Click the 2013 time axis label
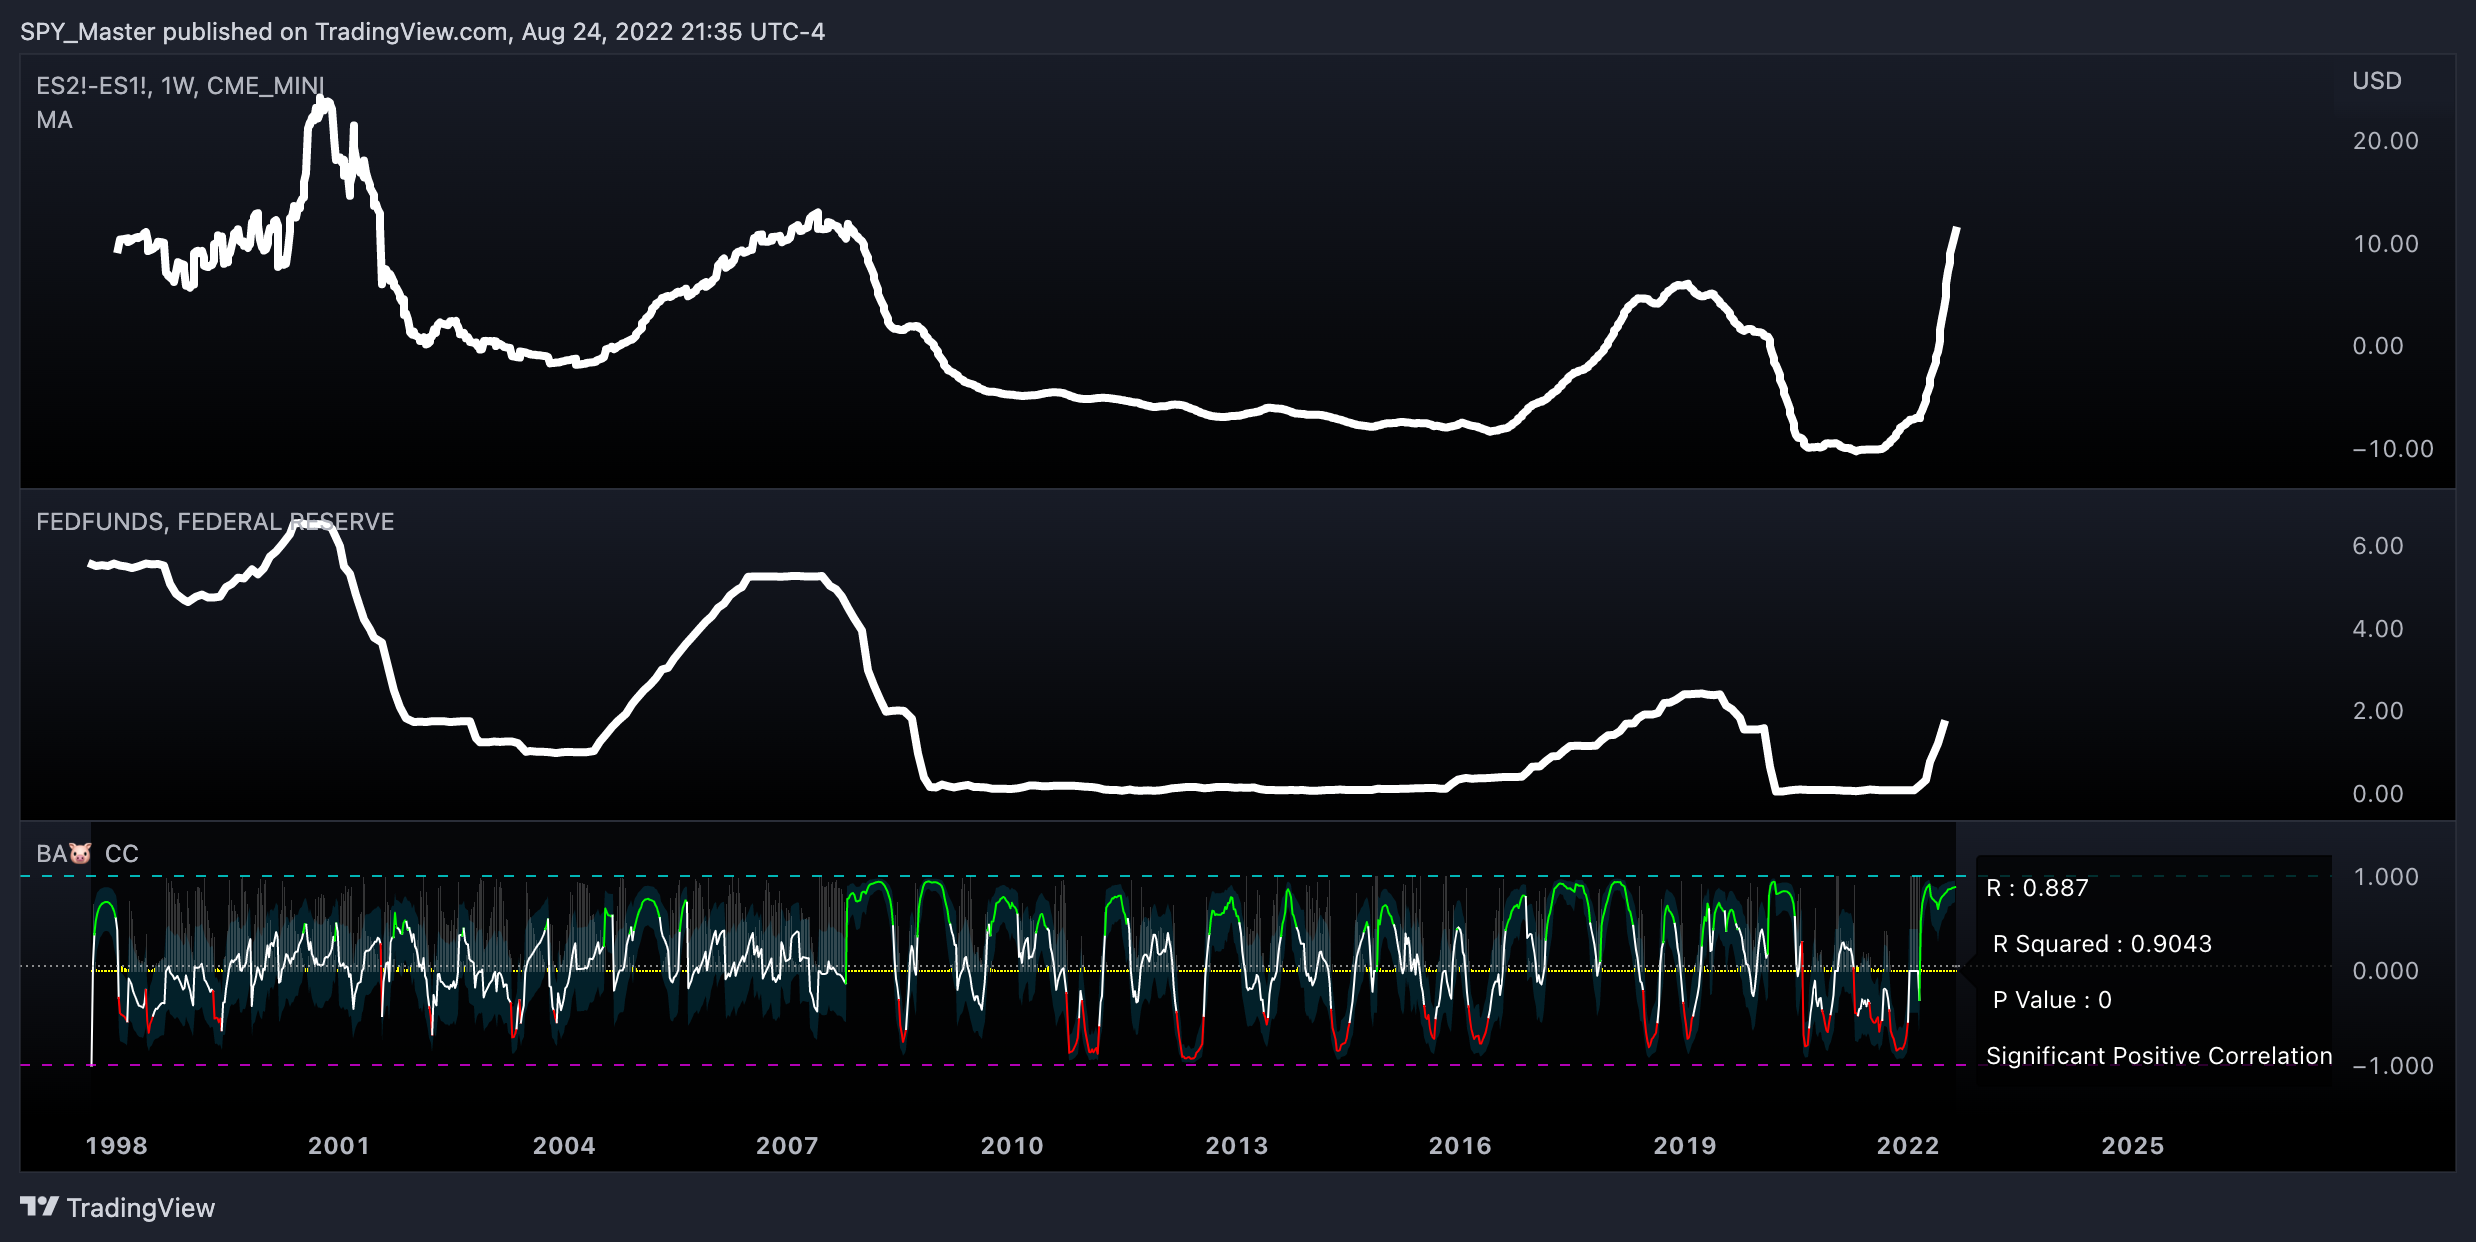2476x1242 pixels. 1237,1146
